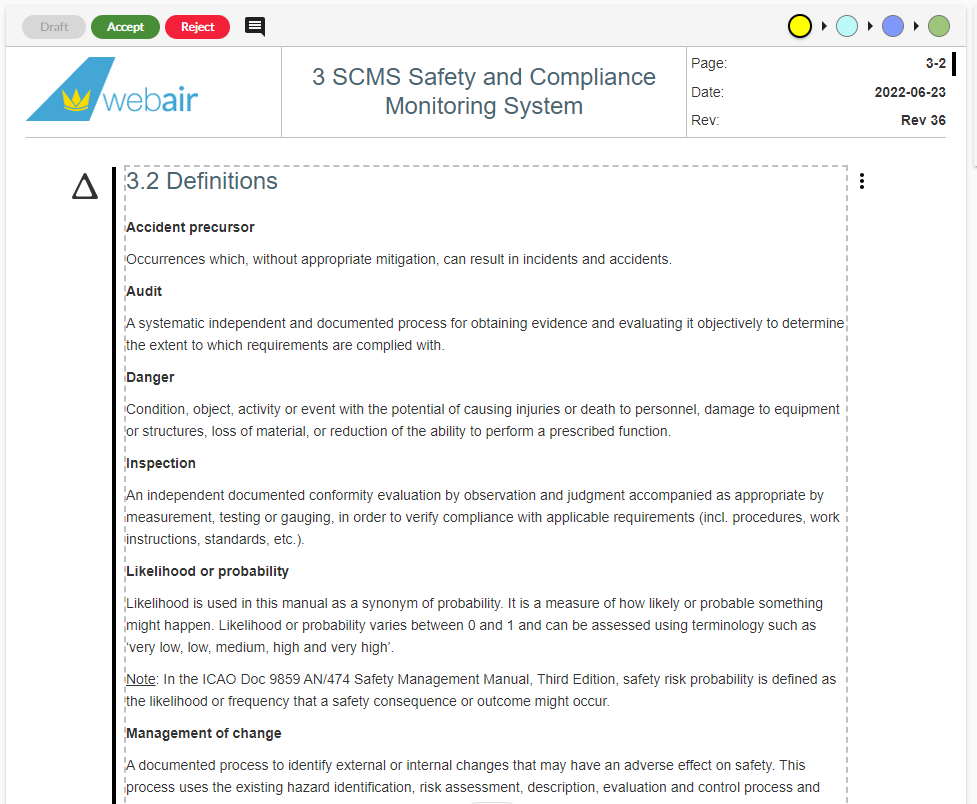Click the yellow color swatch in the toolbar
977x804 pixels.
(800, 25)
